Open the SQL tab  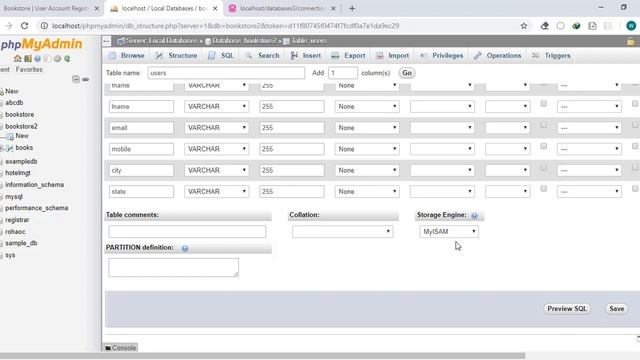[x=221, y=56]
